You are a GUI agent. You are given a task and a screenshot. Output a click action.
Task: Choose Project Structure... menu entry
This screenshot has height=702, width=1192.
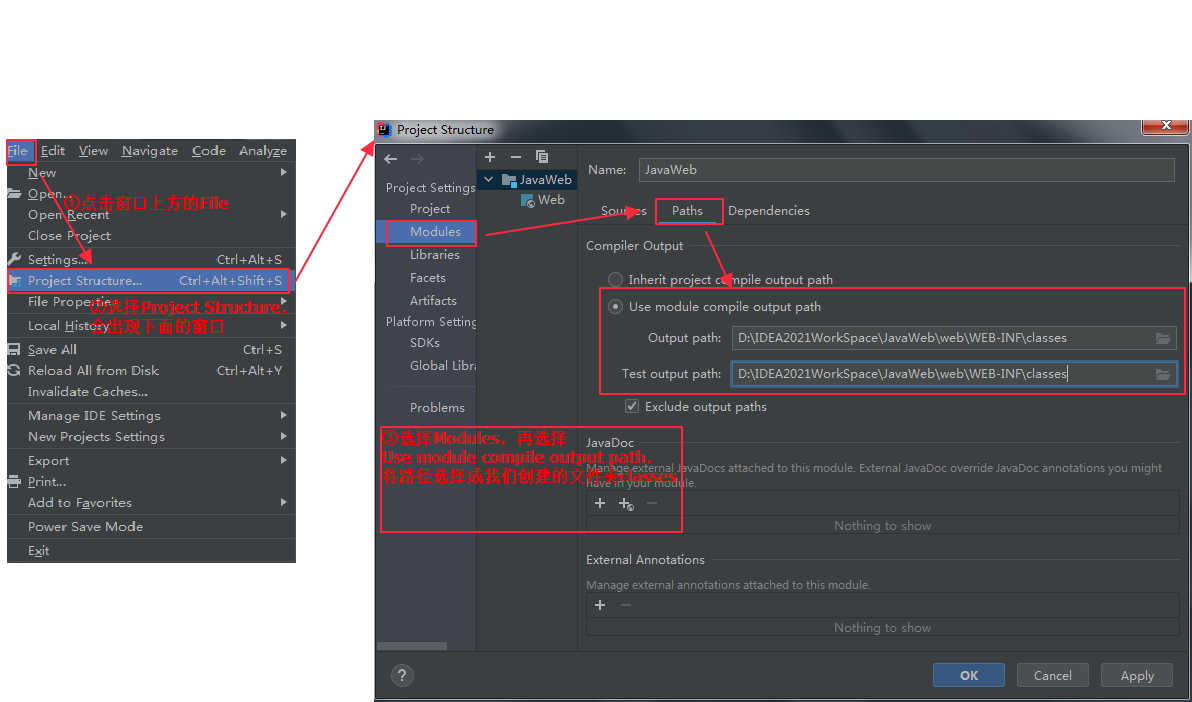click(x=151, y=281)
